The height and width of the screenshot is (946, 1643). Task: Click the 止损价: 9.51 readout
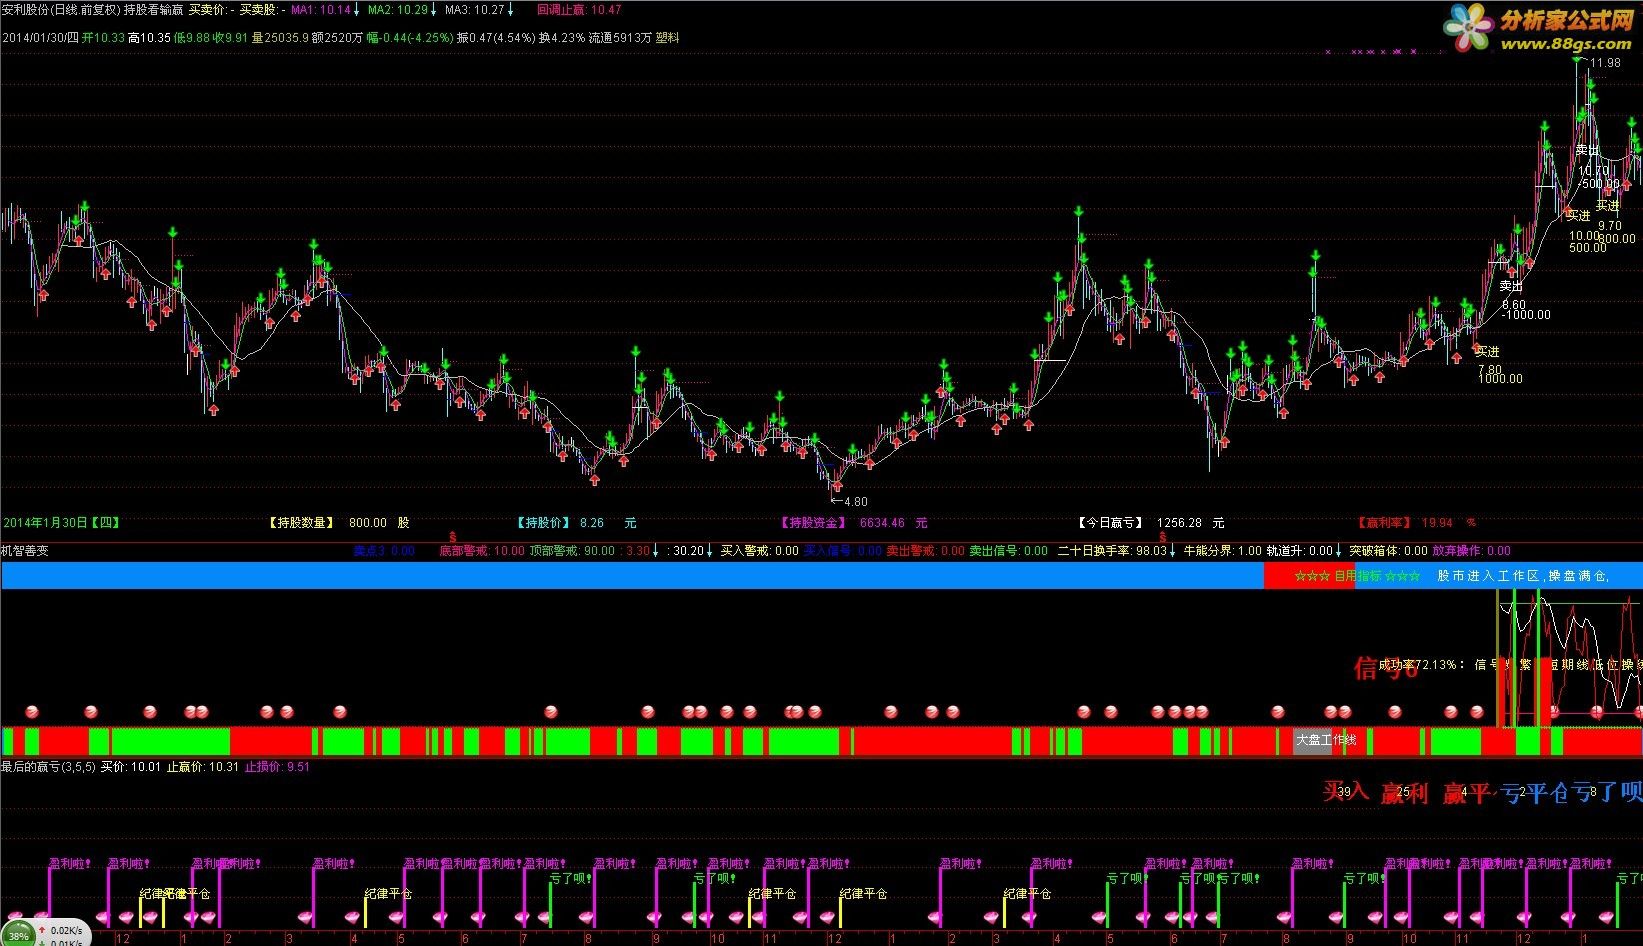[277, 767]
